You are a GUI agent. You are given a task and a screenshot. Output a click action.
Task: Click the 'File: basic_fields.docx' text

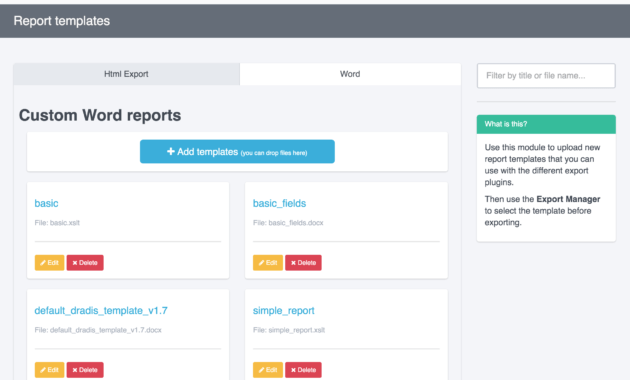[x=288, y=223]
